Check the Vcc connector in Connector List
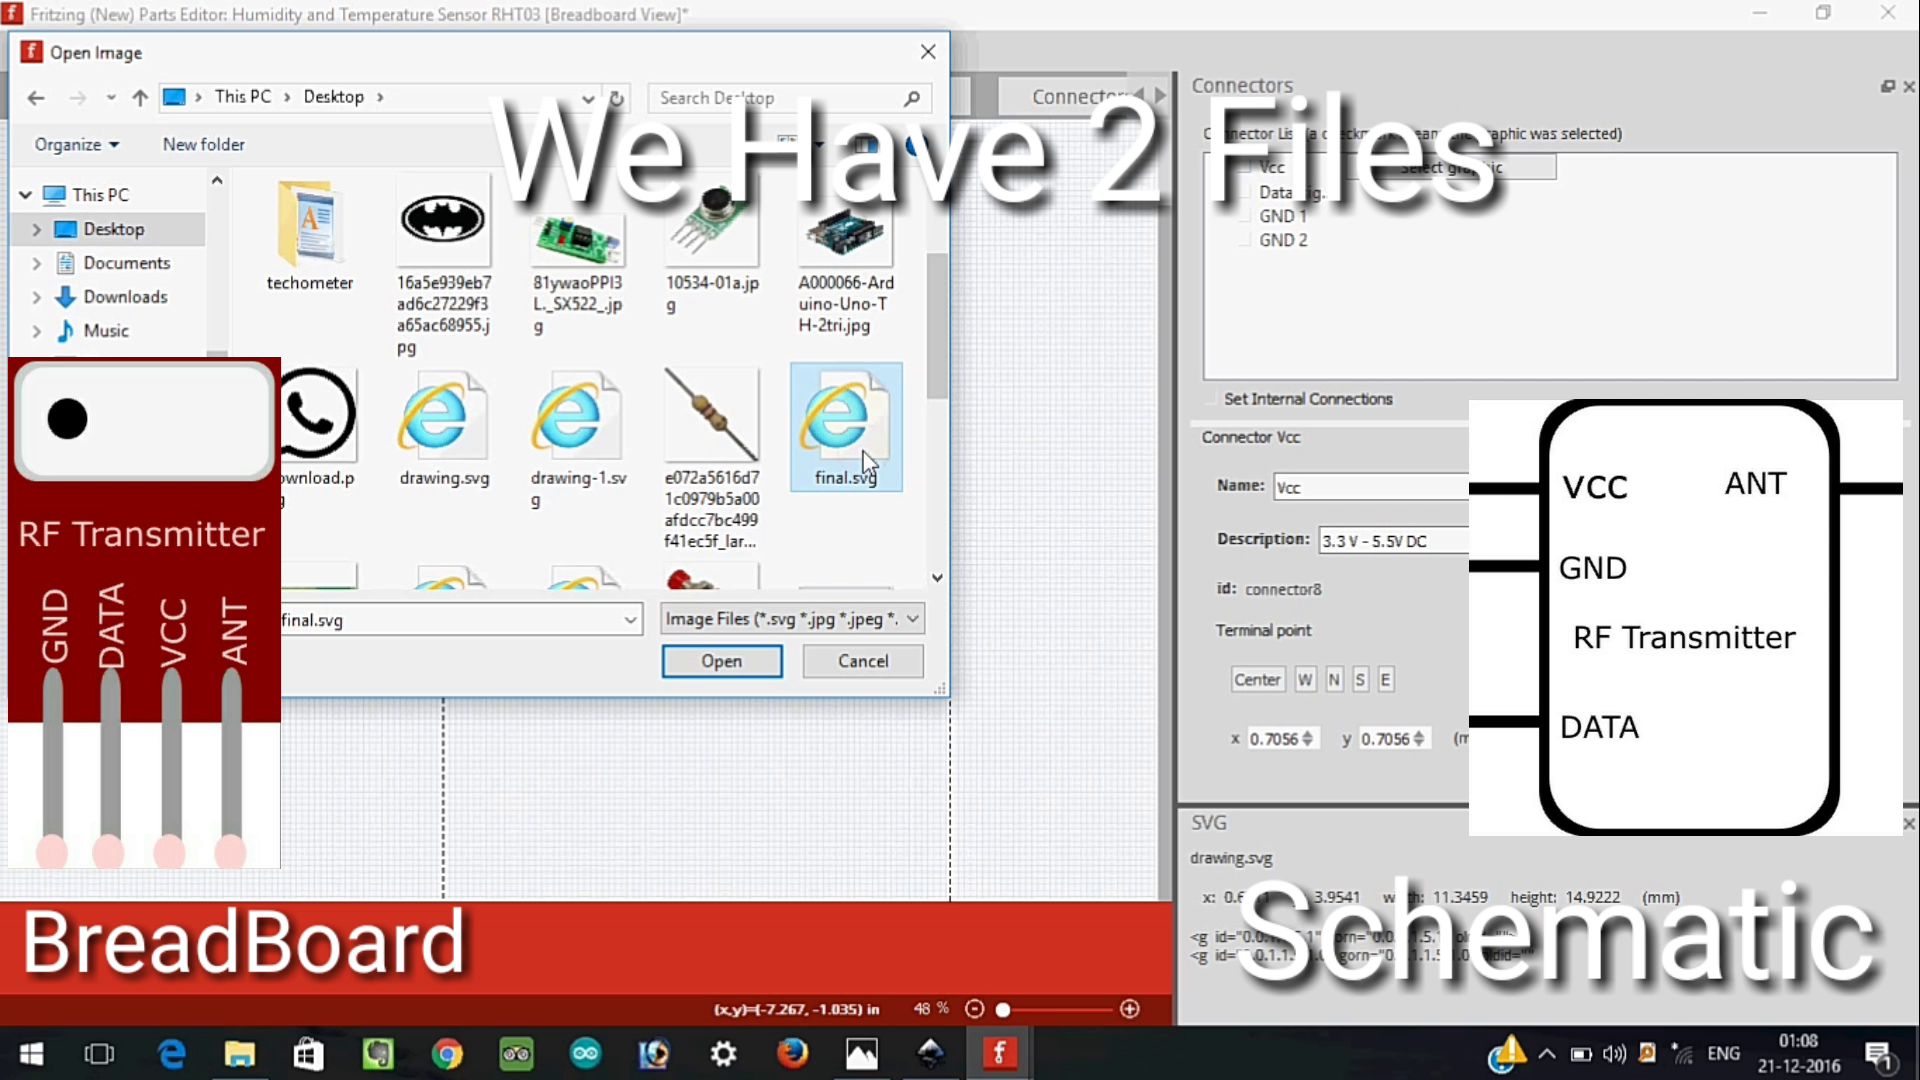The width and height of the screenshot is (1920, 1080). tap(1243, 167)
